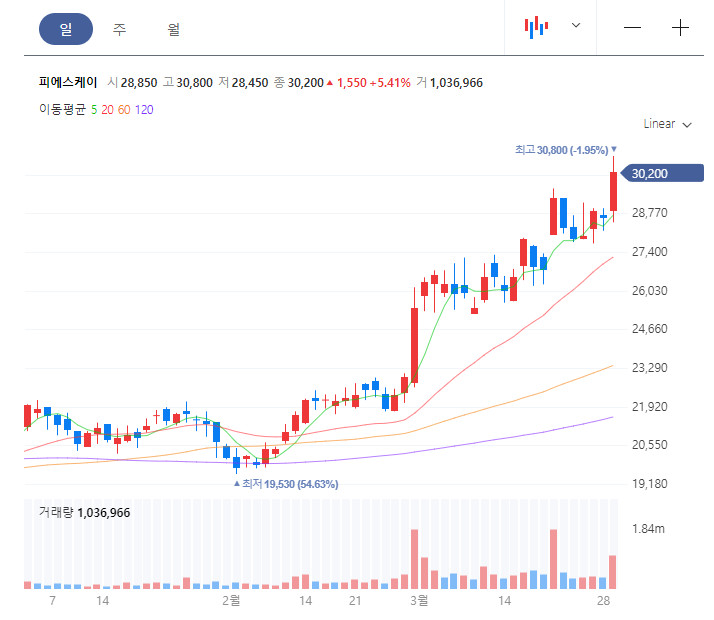The height and width of the screenshot is (620, 714).
Task: Switch to the weekly 주 chart tab
Action: click(119, 29)
